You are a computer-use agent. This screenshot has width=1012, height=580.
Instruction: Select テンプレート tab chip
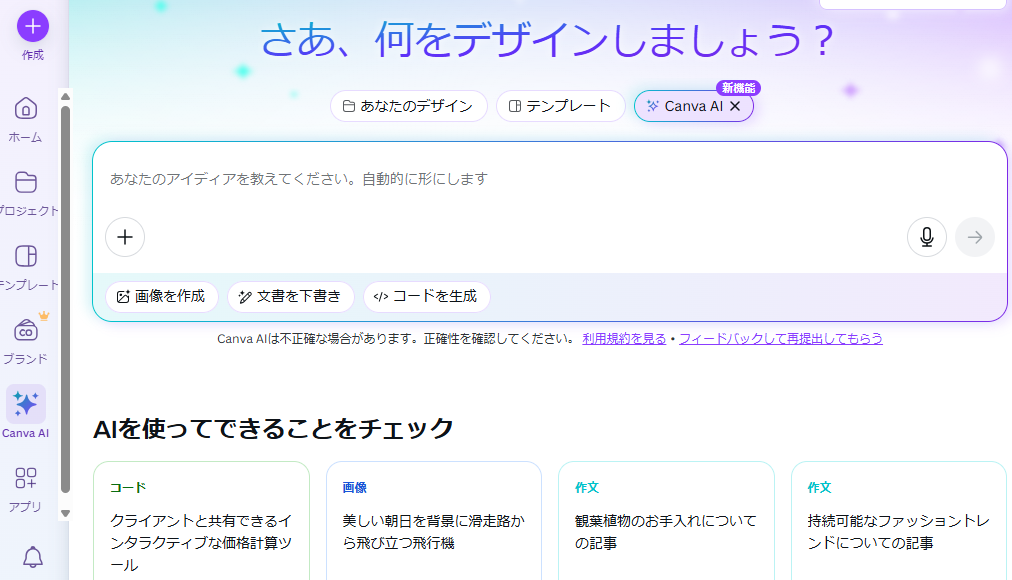click(561, 106)
